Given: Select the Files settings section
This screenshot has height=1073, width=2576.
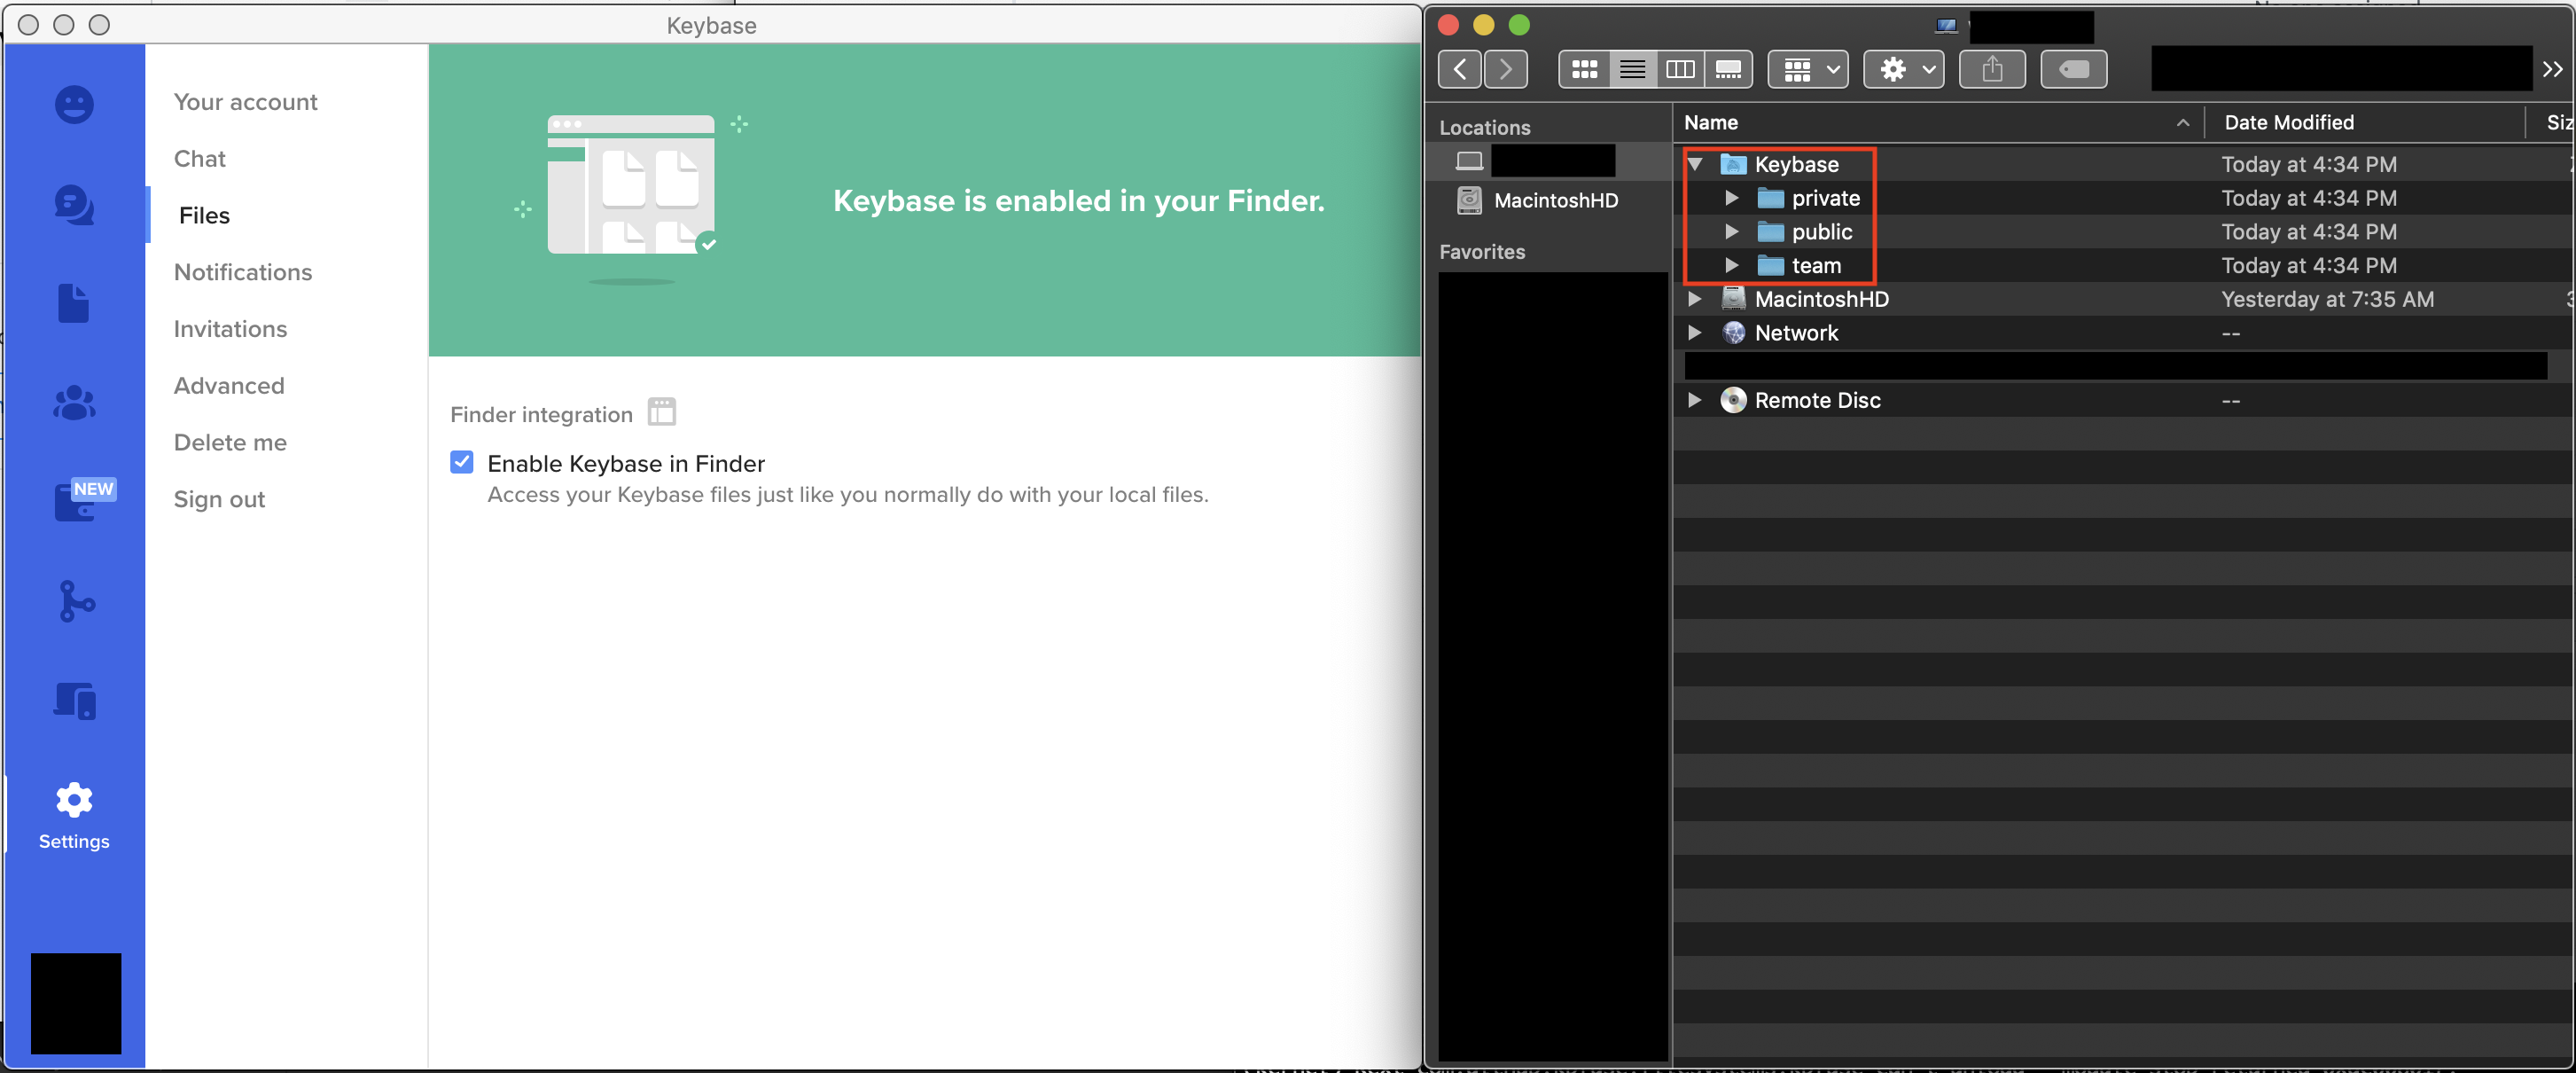Looking at the screenshot, I should 204,215.
